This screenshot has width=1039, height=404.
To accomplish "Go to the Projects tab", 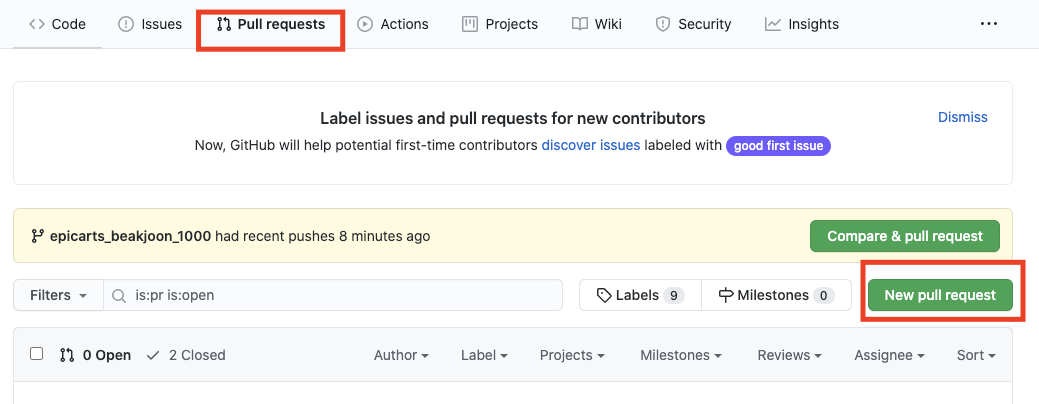I will pyautogui.click(x=500, y=24).
